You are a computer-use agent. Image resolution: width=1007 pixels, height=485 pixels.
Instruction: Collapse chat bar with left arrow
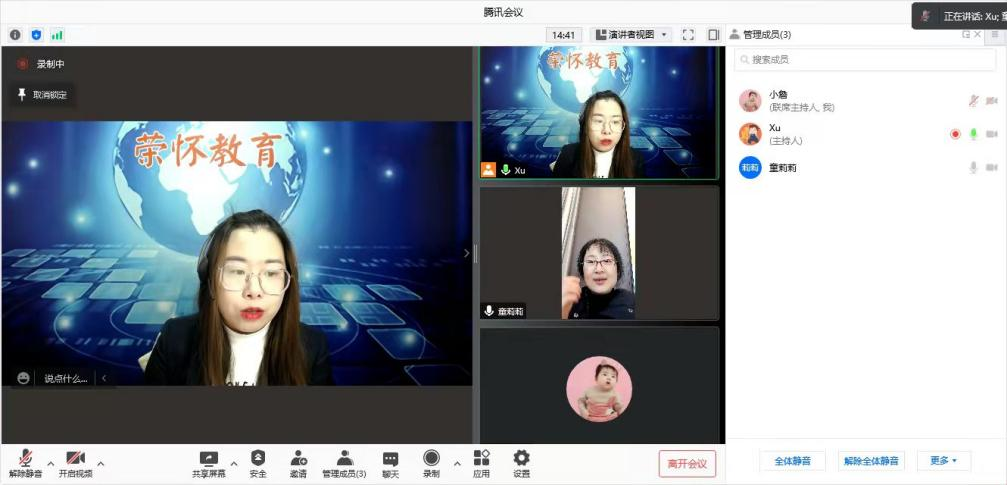click(104, 378)
